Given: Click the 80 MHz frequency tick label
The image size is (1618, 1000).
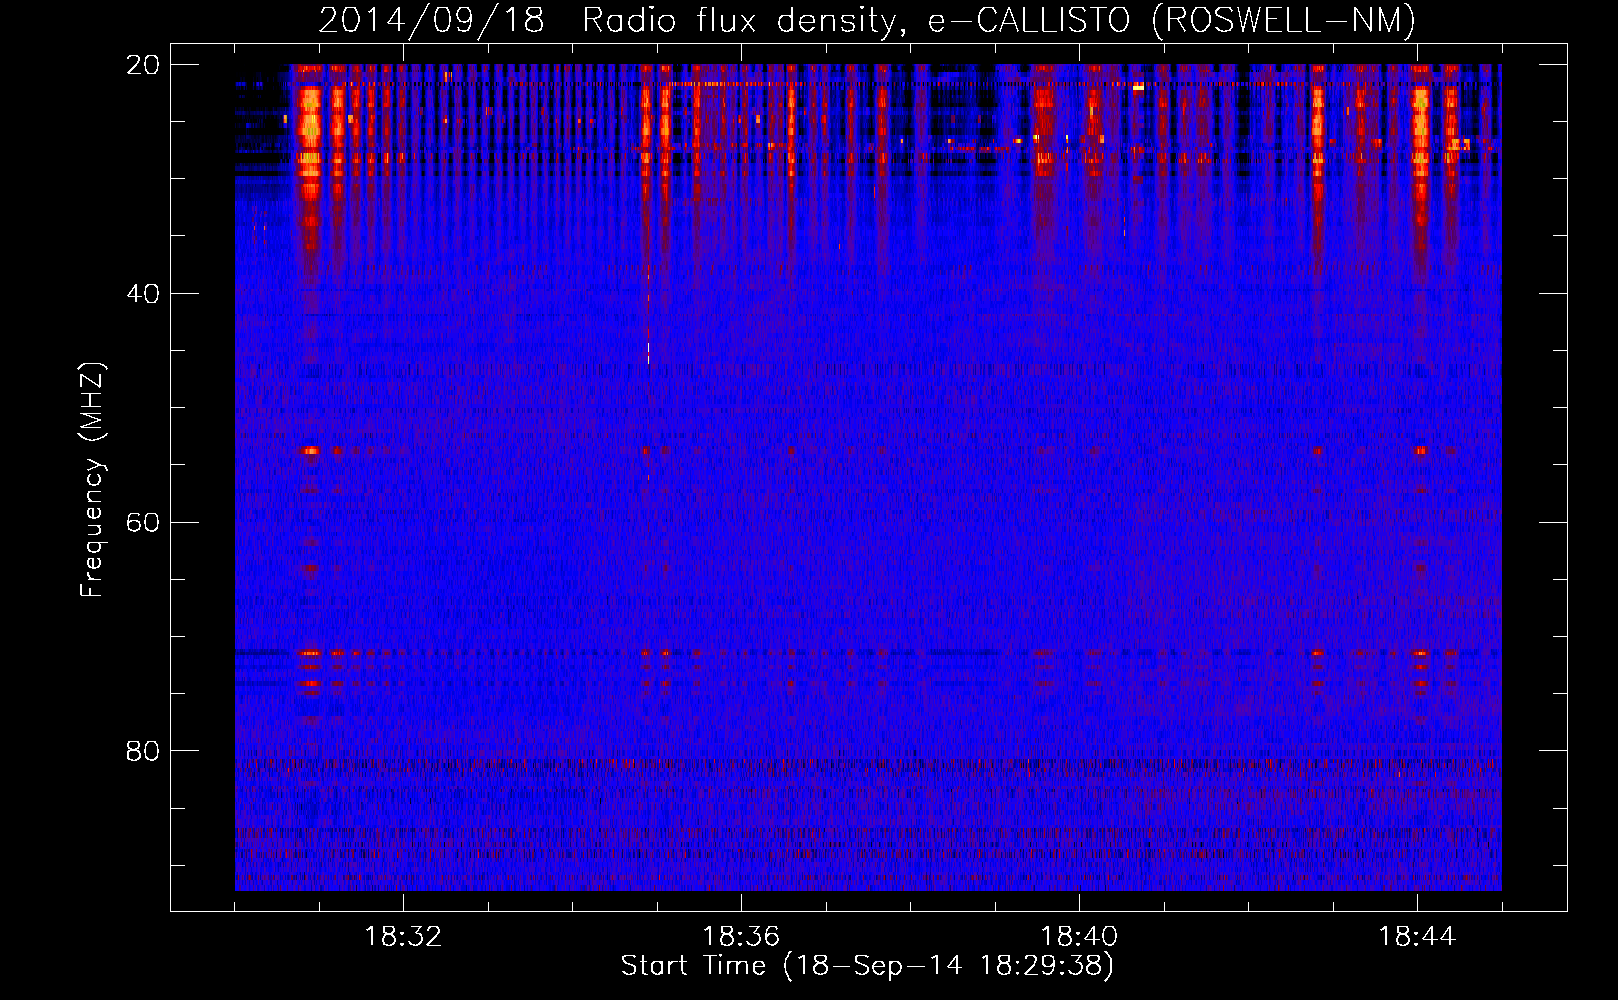Looking at the screenshot, I should (143, 751).
